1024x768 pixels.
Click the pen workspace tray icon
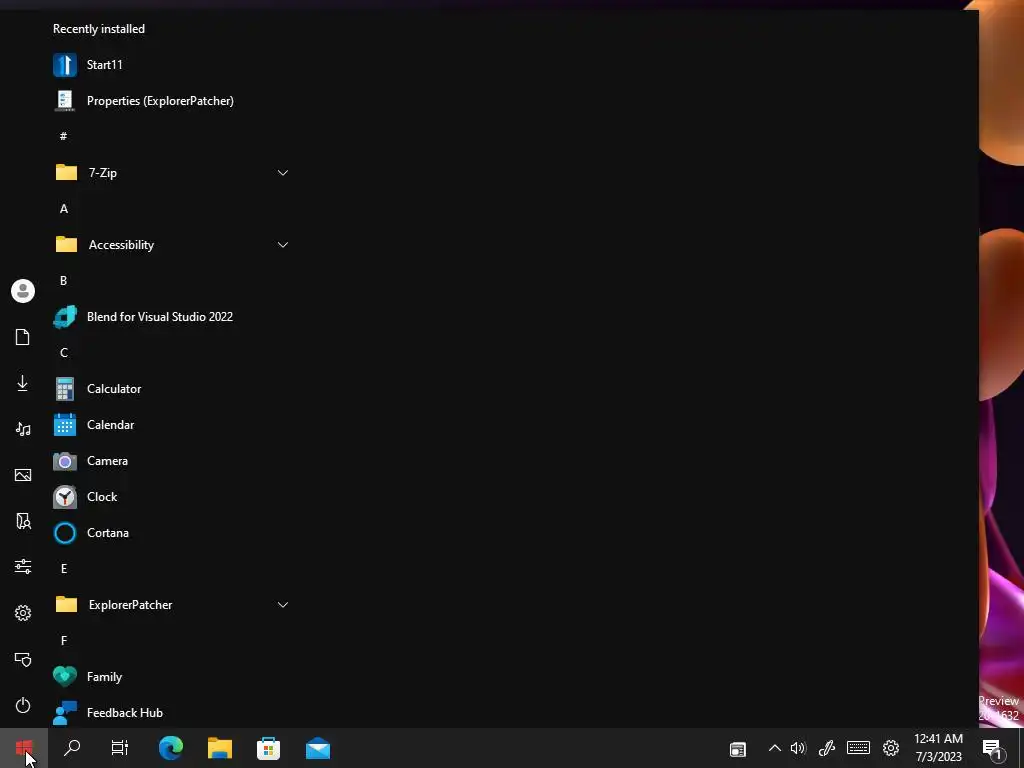(x=827, y=748)
